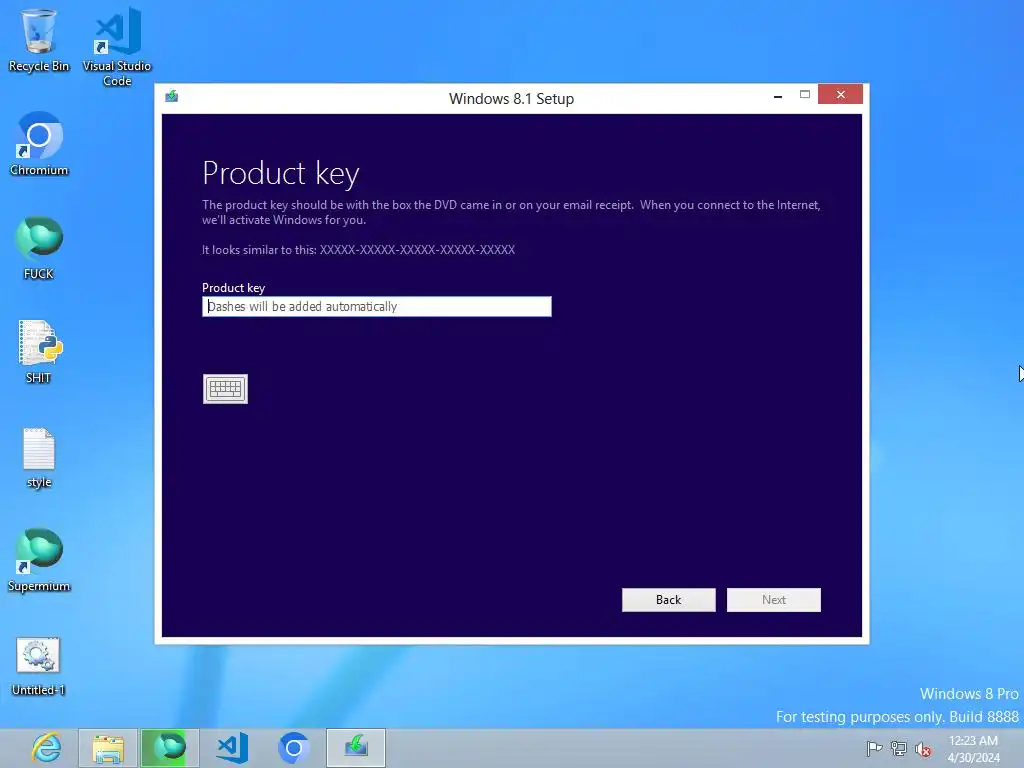Close the Windows 8.1 Setup window
This screenshot has height=768, width=1024.
tap(840, 95)
